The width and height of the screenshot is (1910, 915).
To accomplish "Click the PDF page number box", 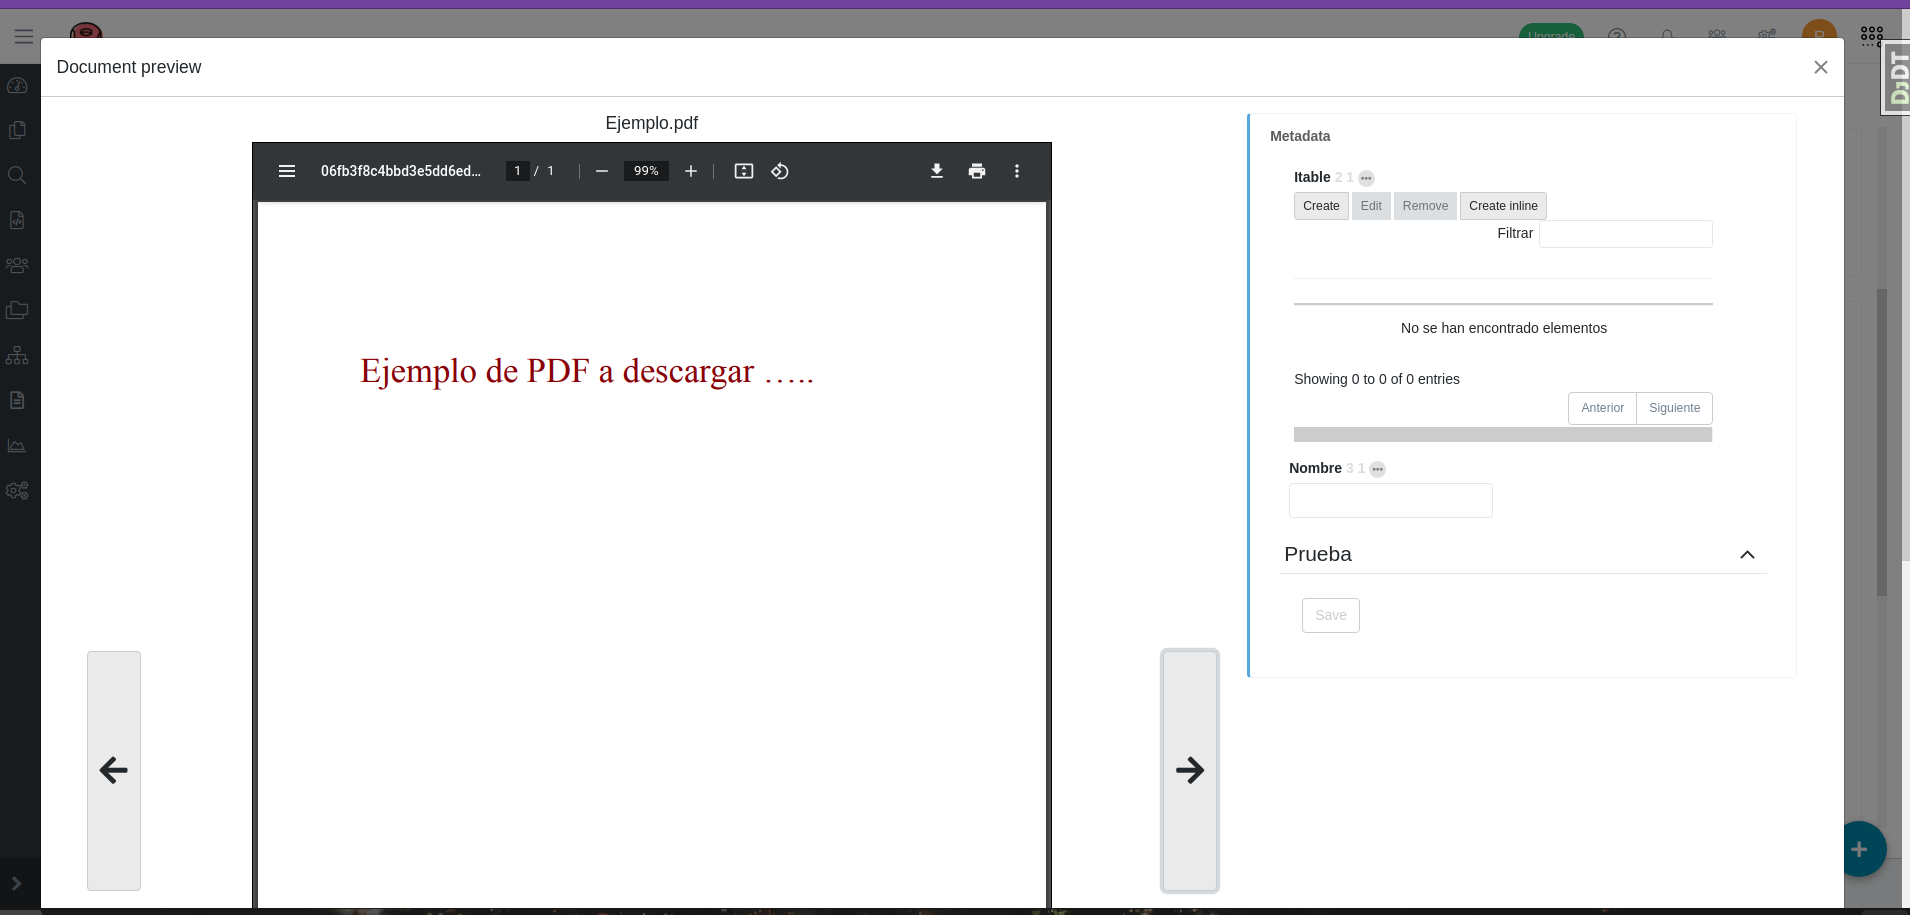I will tap(517, 171).
